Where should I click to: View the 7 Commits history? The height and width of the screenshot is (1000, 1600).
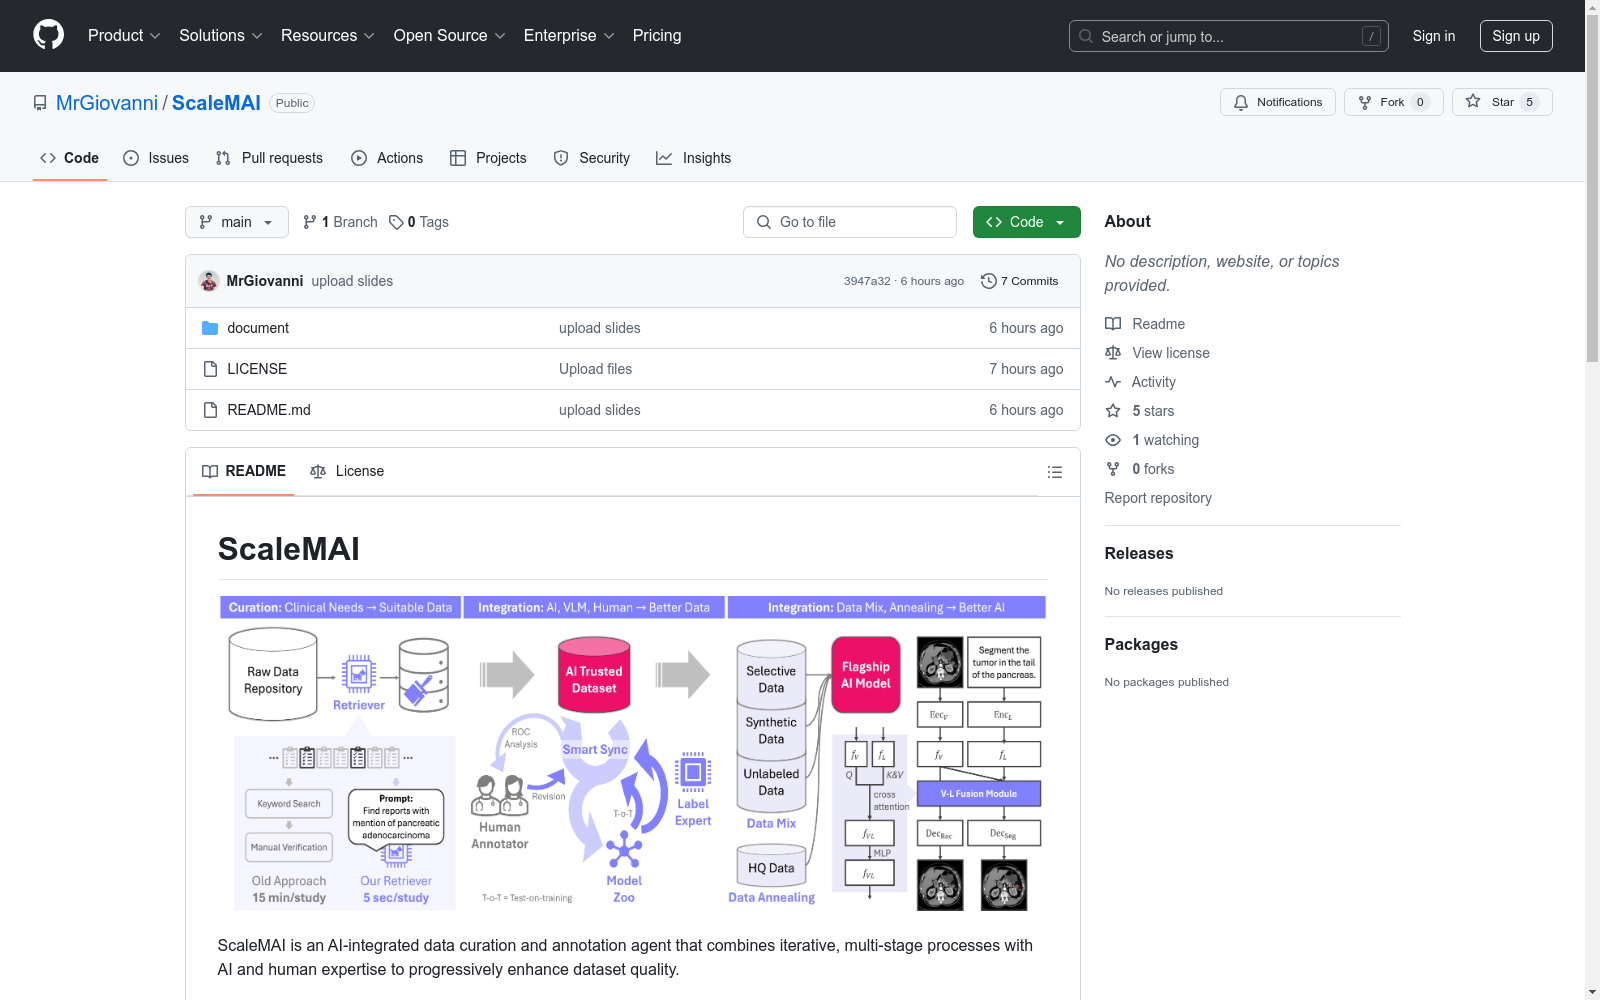coord(1020,281)
